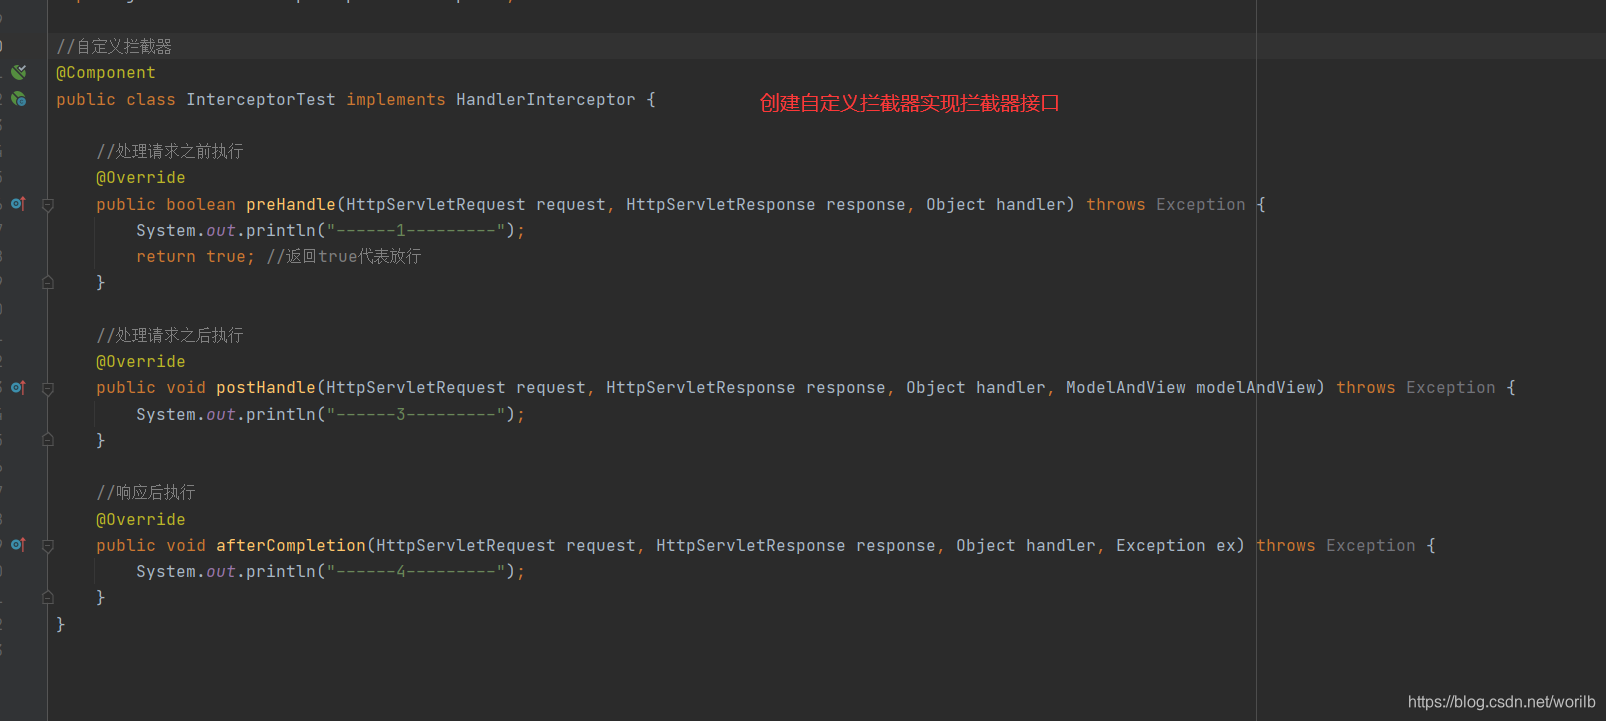
Task: Click the @Override annotation above preHandle
Action: coord(141,178)
